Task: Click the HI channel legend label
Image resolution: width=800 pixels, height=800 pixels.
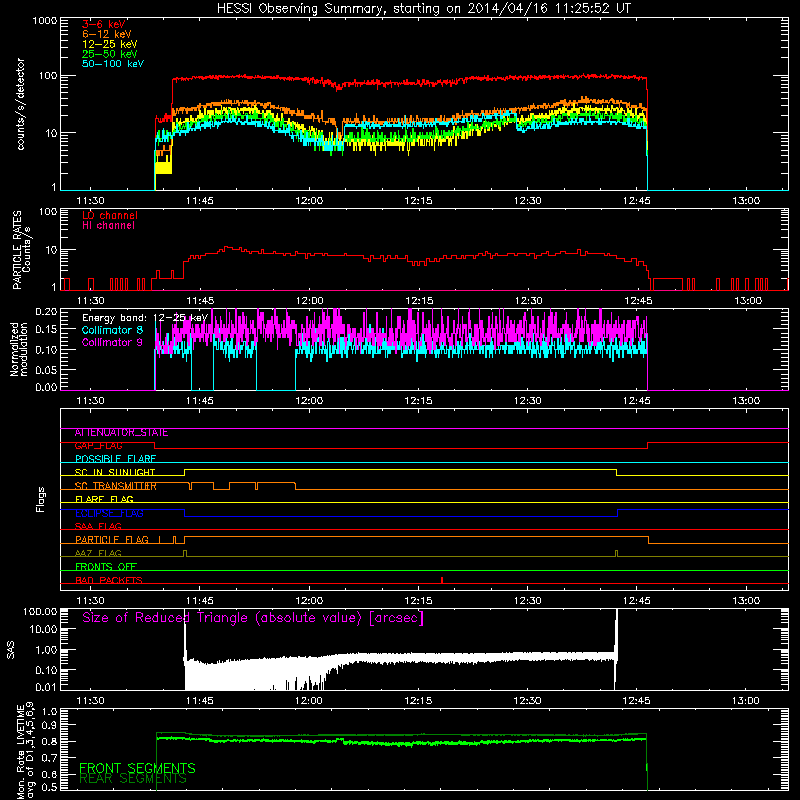Action: (108, 226)
